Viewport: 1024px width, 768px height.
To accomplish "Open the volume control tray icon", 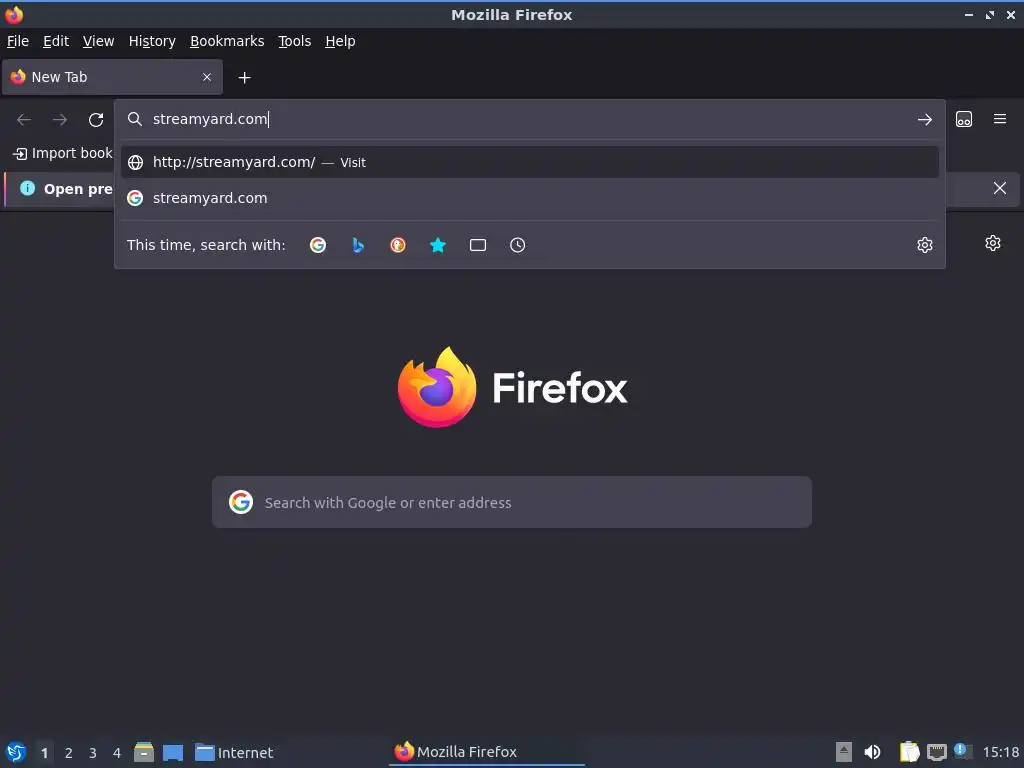I will click(x=872, y=752).
